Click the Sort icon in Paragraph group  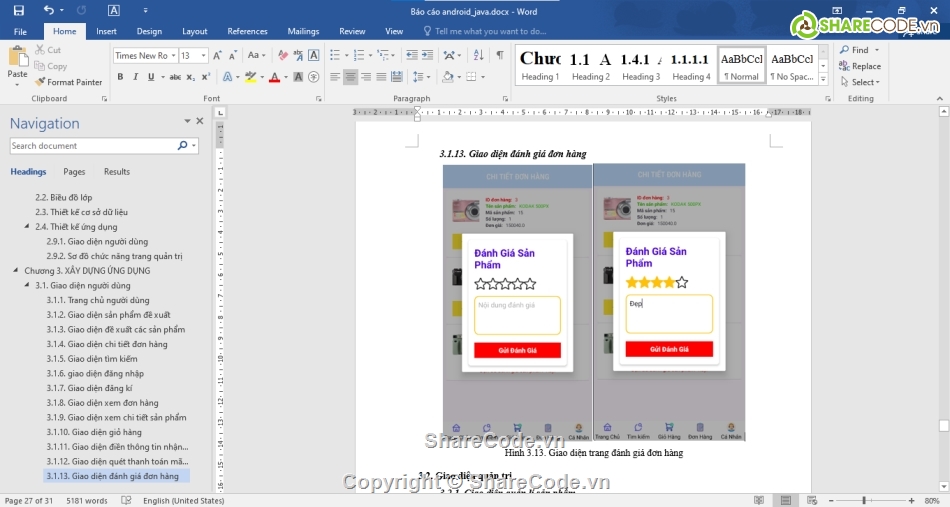coord(477,56)
